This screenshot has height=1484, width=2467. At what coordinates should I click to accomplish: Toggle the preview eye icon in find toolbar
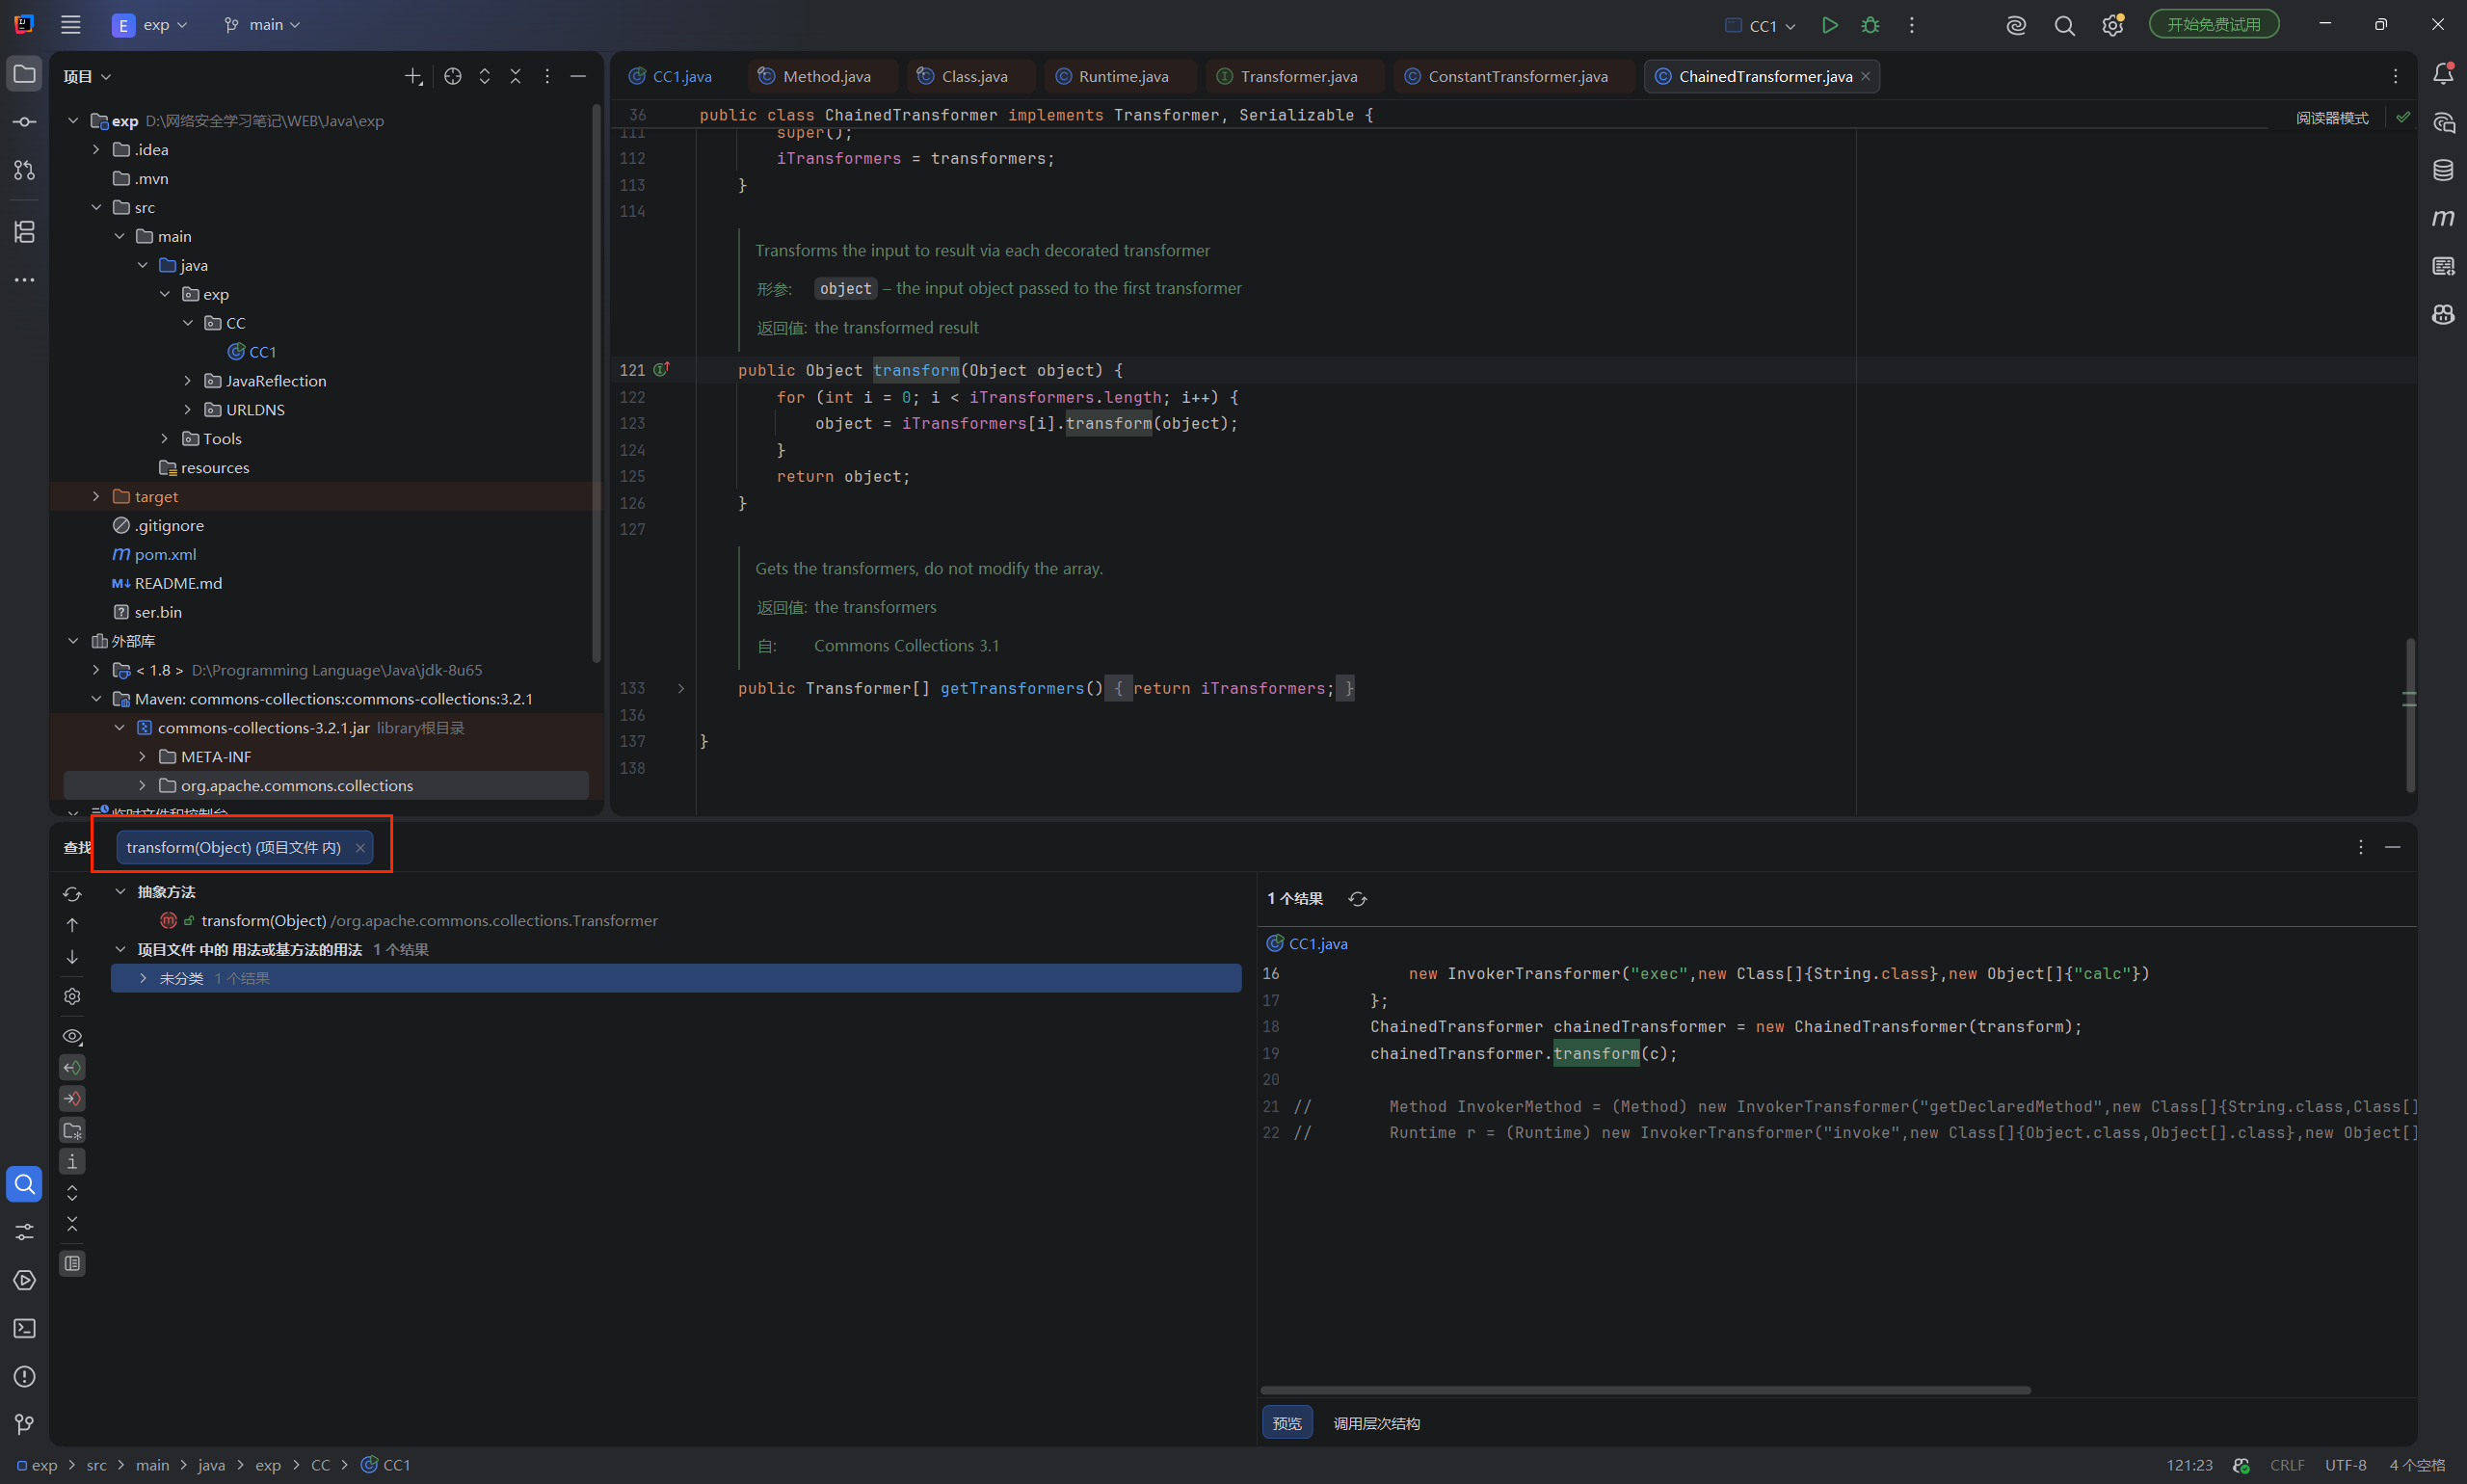72,1036
